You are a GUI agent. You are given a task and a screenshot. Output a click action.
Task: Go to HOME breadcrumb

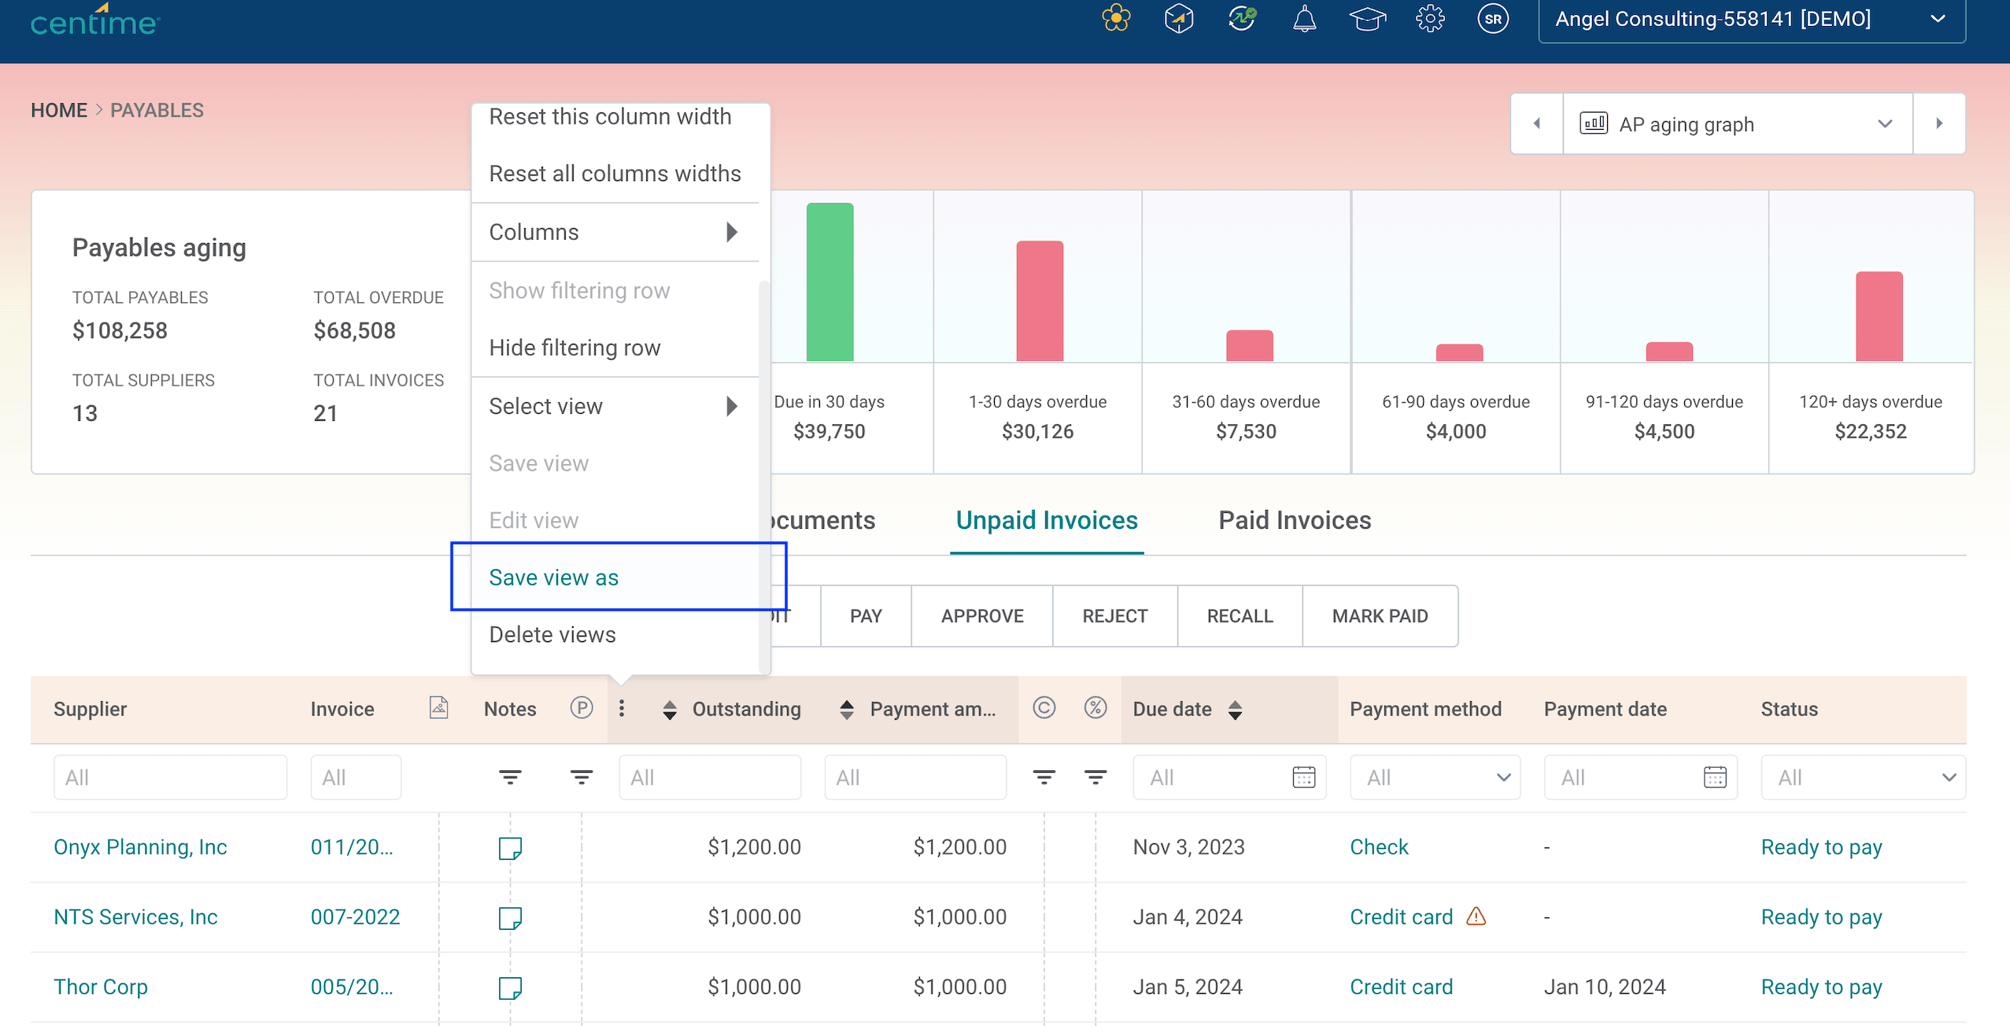59,110
